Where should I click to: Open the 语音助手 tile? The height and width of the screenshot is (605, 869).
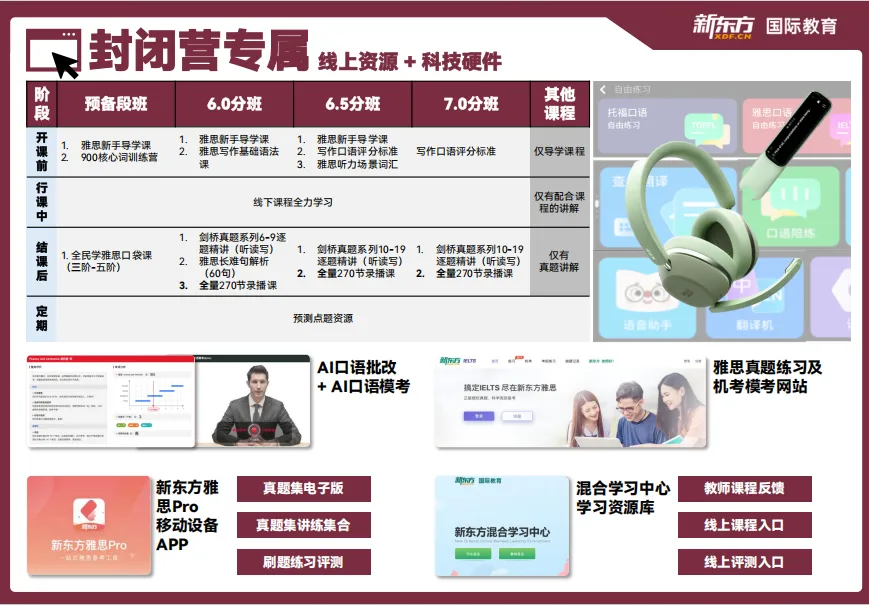(x=647, y=298)
